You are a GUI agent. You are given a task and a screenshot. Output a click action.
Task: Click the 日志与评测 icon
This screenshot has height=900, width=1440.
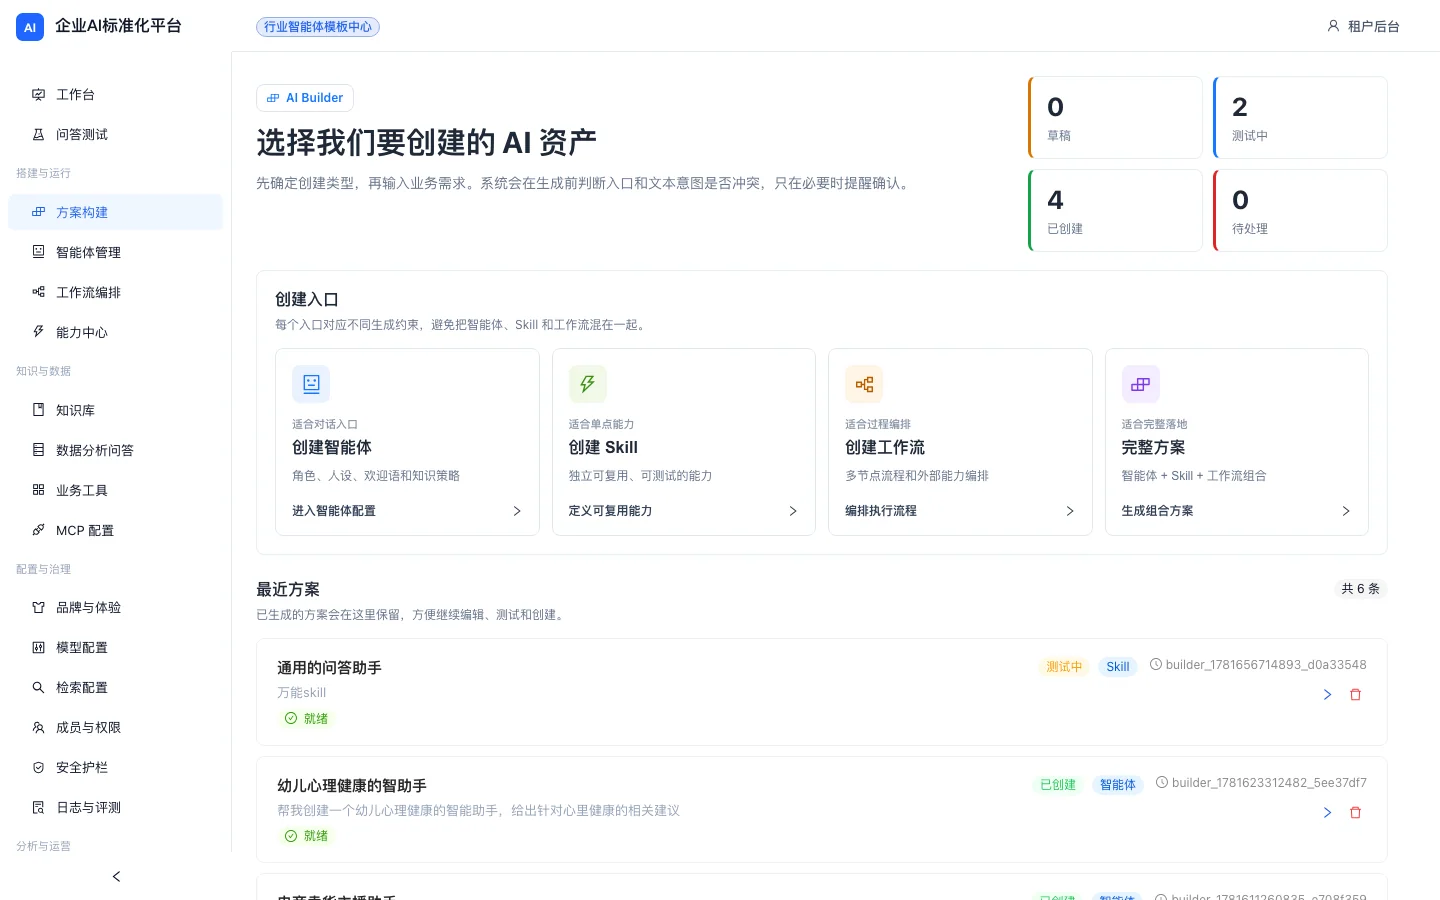coord(38,807)
